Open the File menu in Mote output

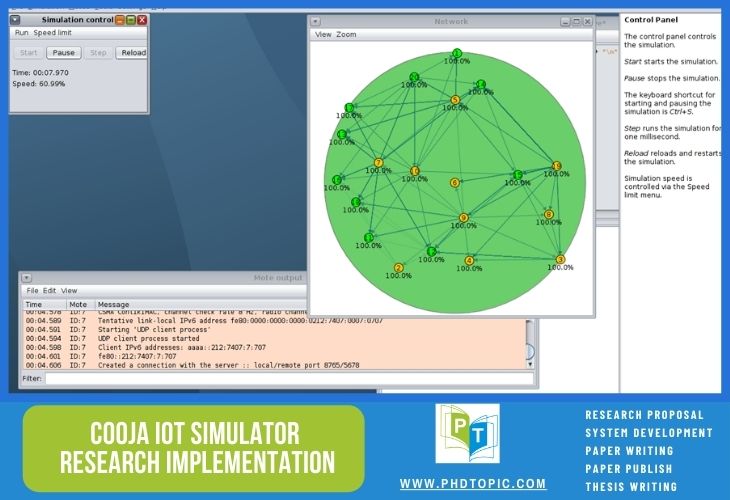(x=32, y=291)
